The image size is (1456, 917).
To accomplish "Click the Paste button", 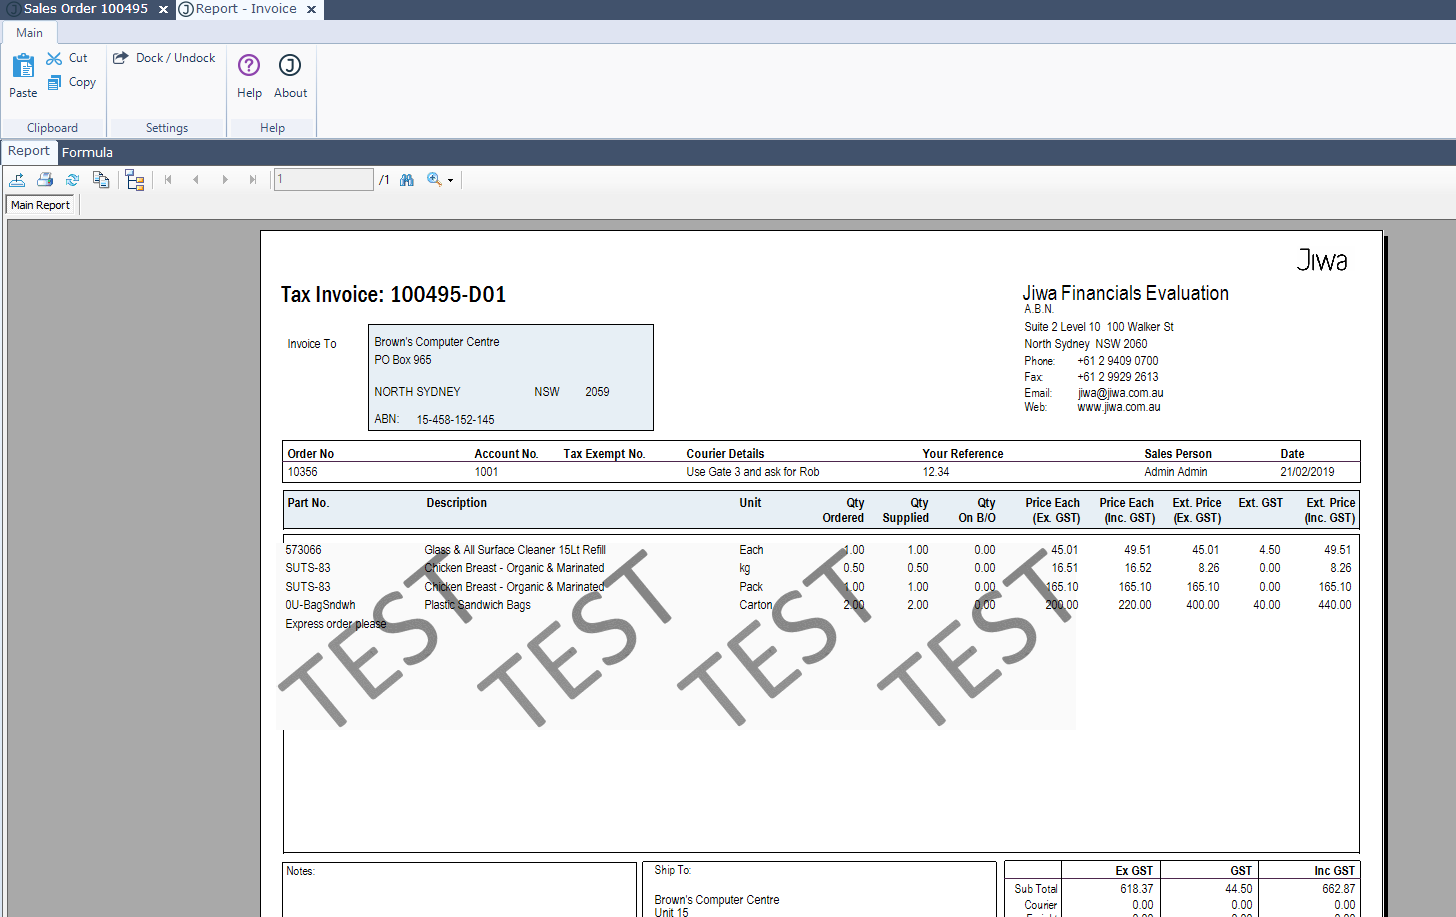I will click(x=23, y=77).
